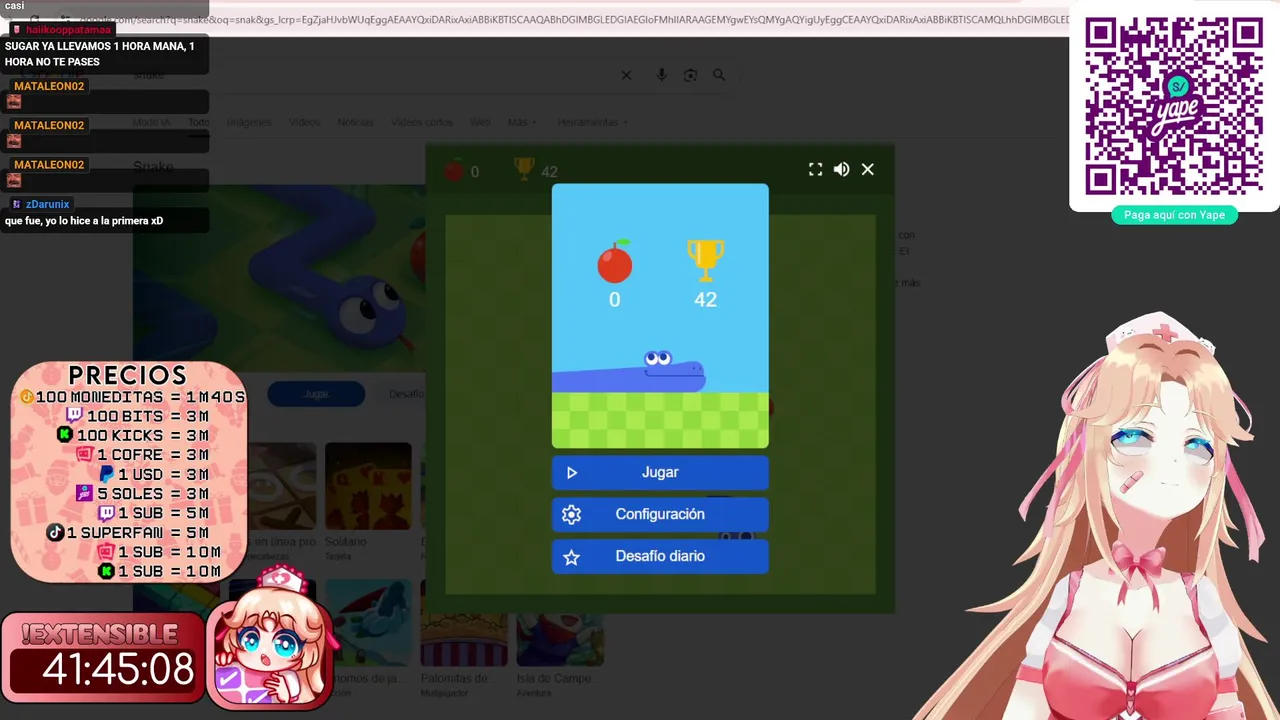This screenshot has width=1280, height=720.
Task: Switch to the Web results tab
Action: [480, 122]
